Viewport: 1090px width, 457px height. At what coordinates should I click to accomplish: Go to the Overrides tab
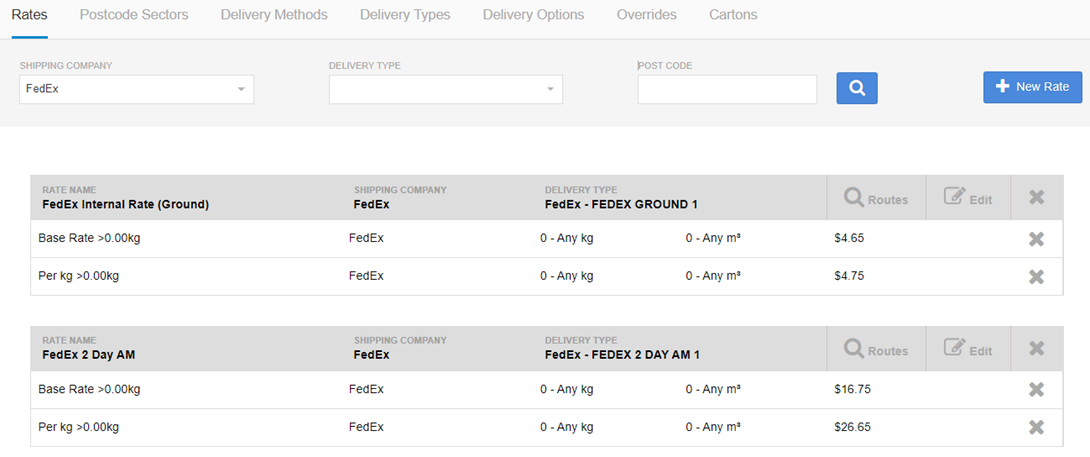click(647, 15)
